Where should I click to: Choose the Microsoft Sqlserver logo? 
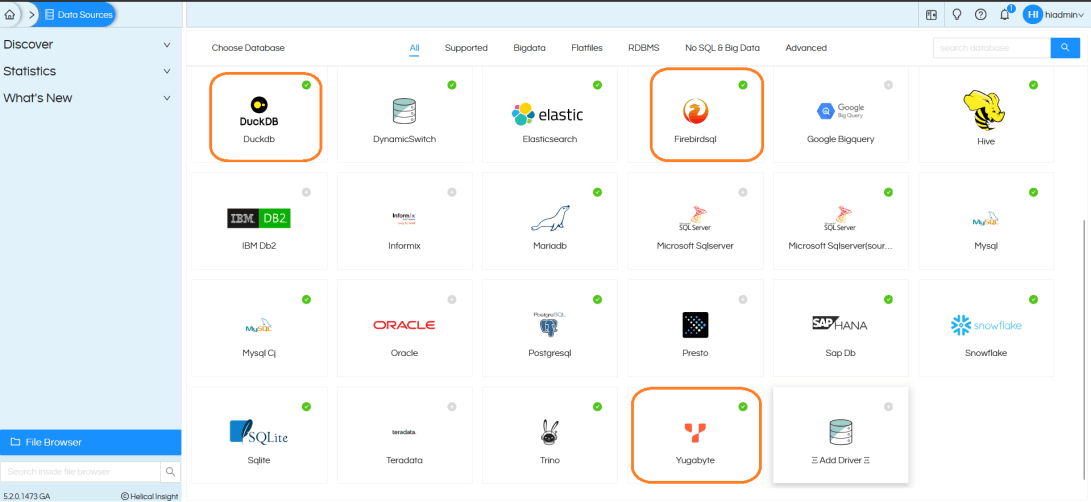tap(695, 219)
